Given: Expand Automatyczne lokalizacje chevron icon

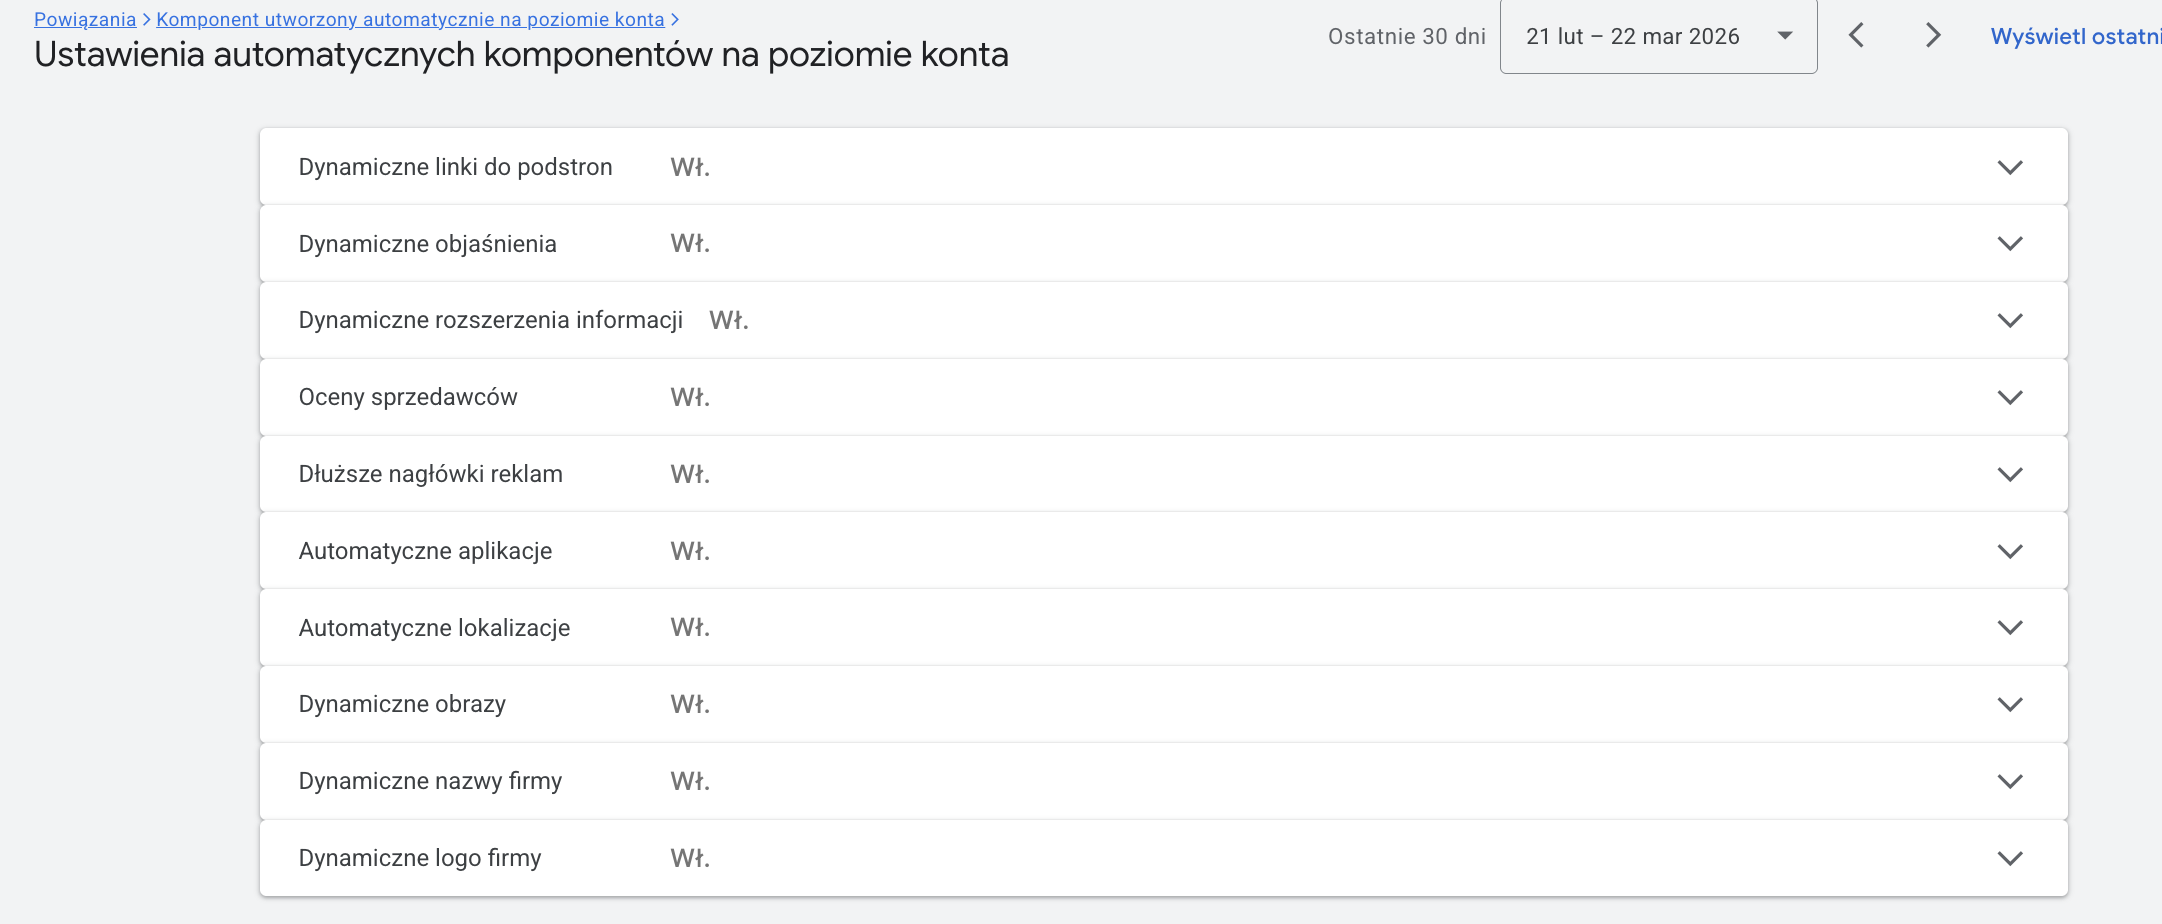Looking at the screenshot, I should 2009,627.
